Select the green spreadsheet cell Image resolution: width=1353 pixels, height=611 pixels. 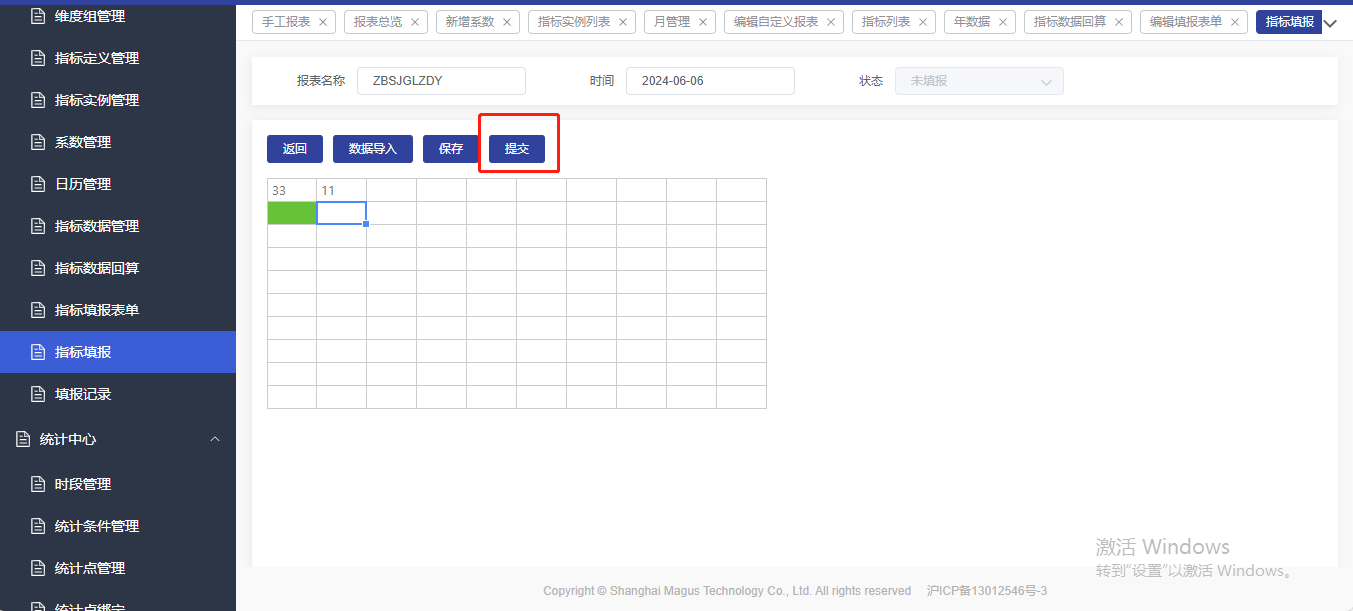tap(292, 213)
